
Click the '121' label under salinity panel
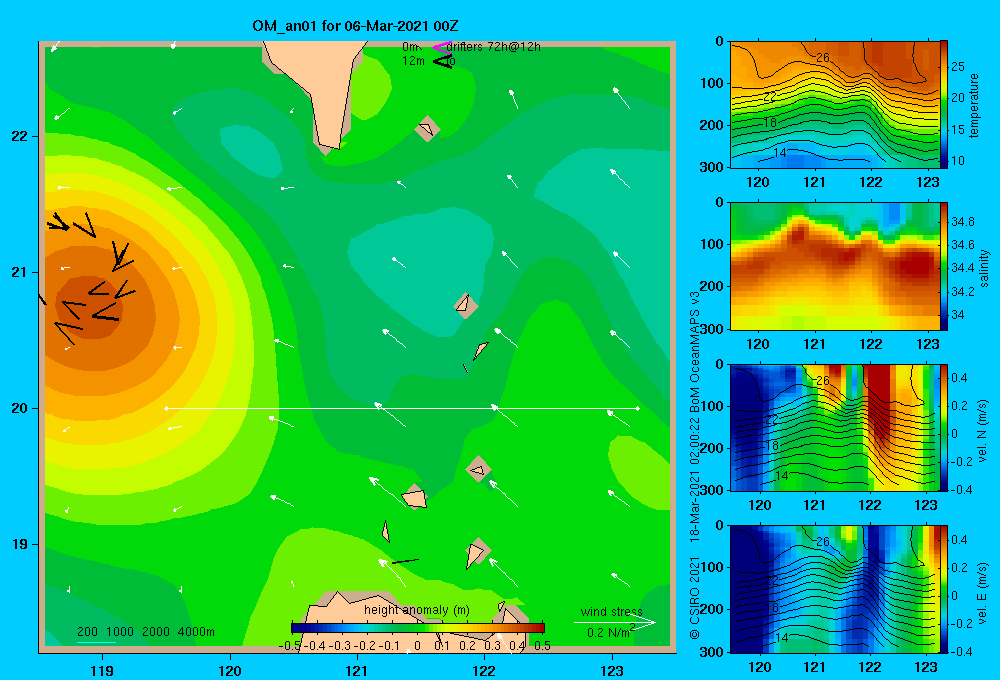[x=814, y=344]
